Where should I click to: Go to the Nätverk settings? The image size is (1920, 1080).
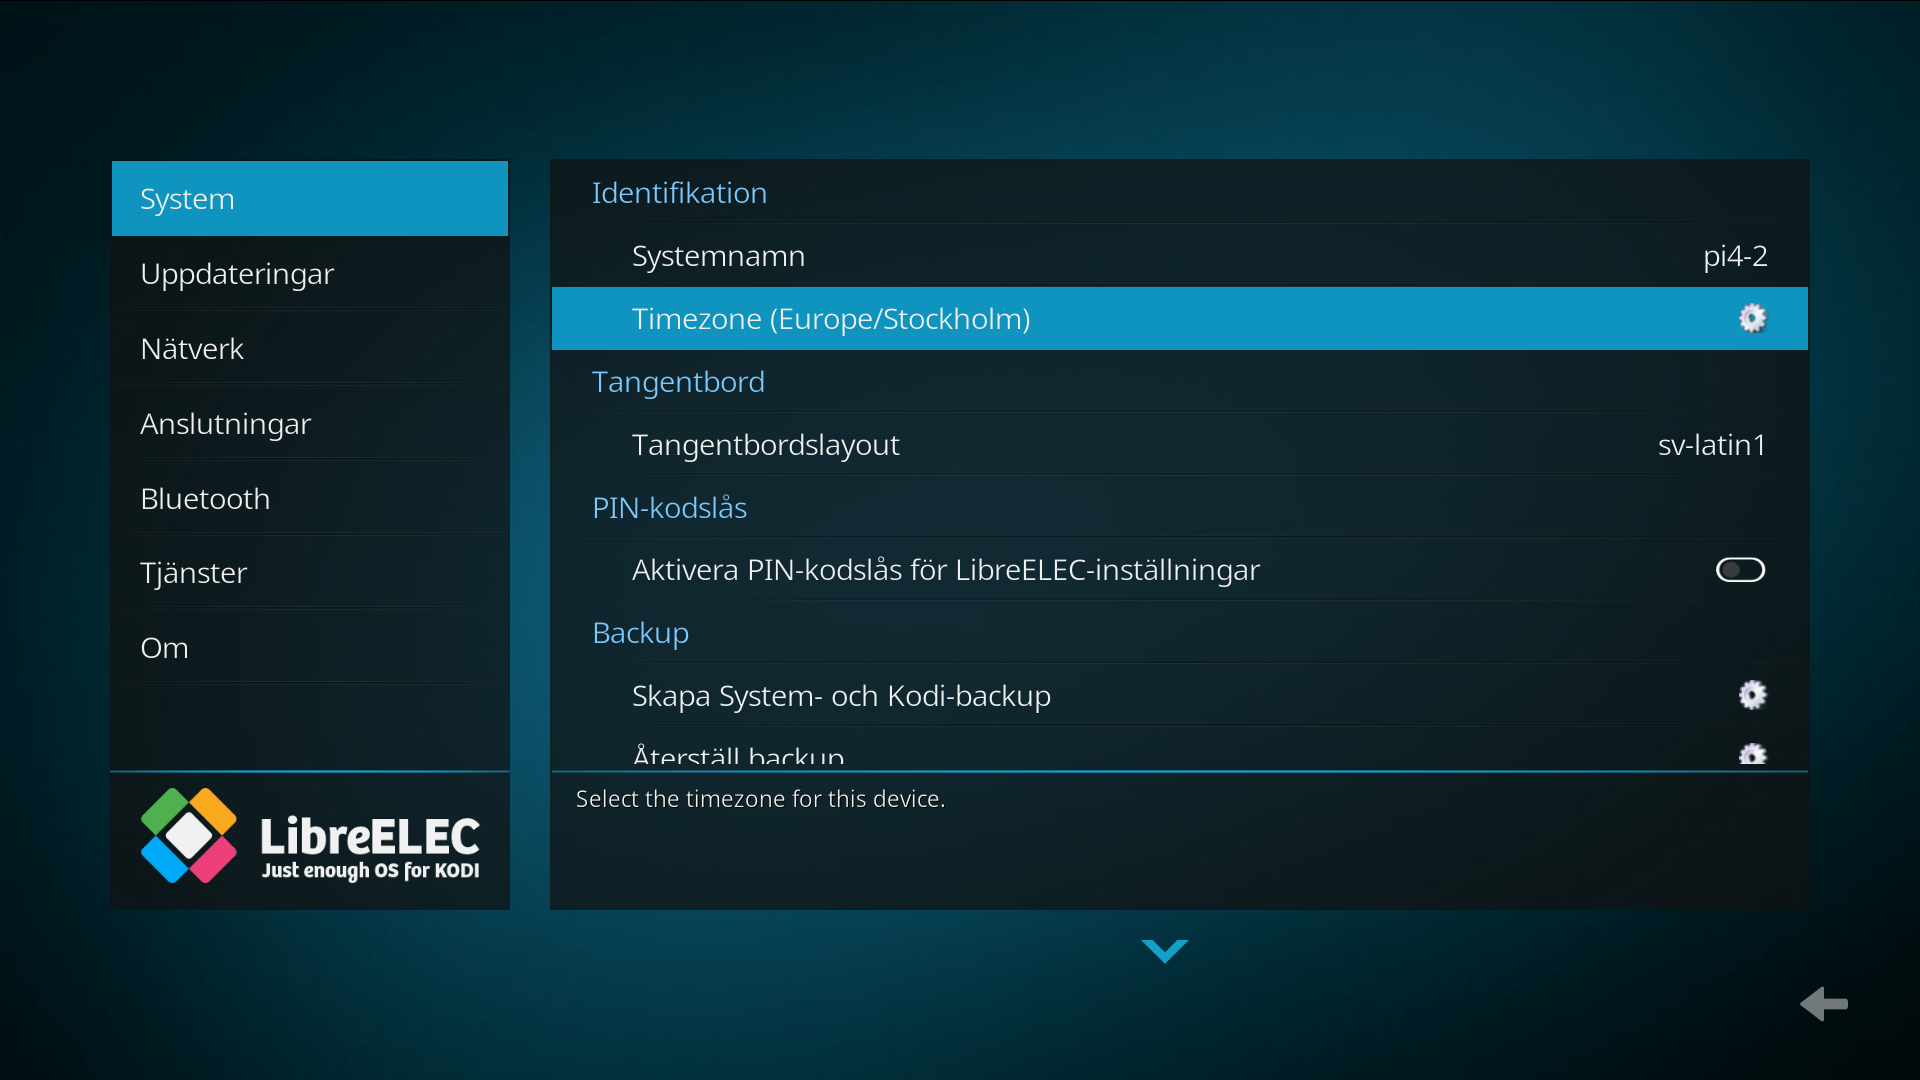click(310, 349)
